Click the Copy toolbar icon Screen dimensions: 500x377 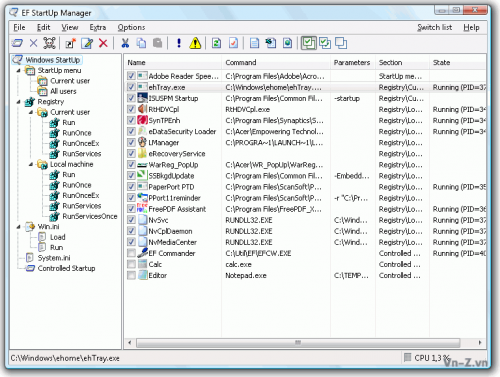point(141,43)
